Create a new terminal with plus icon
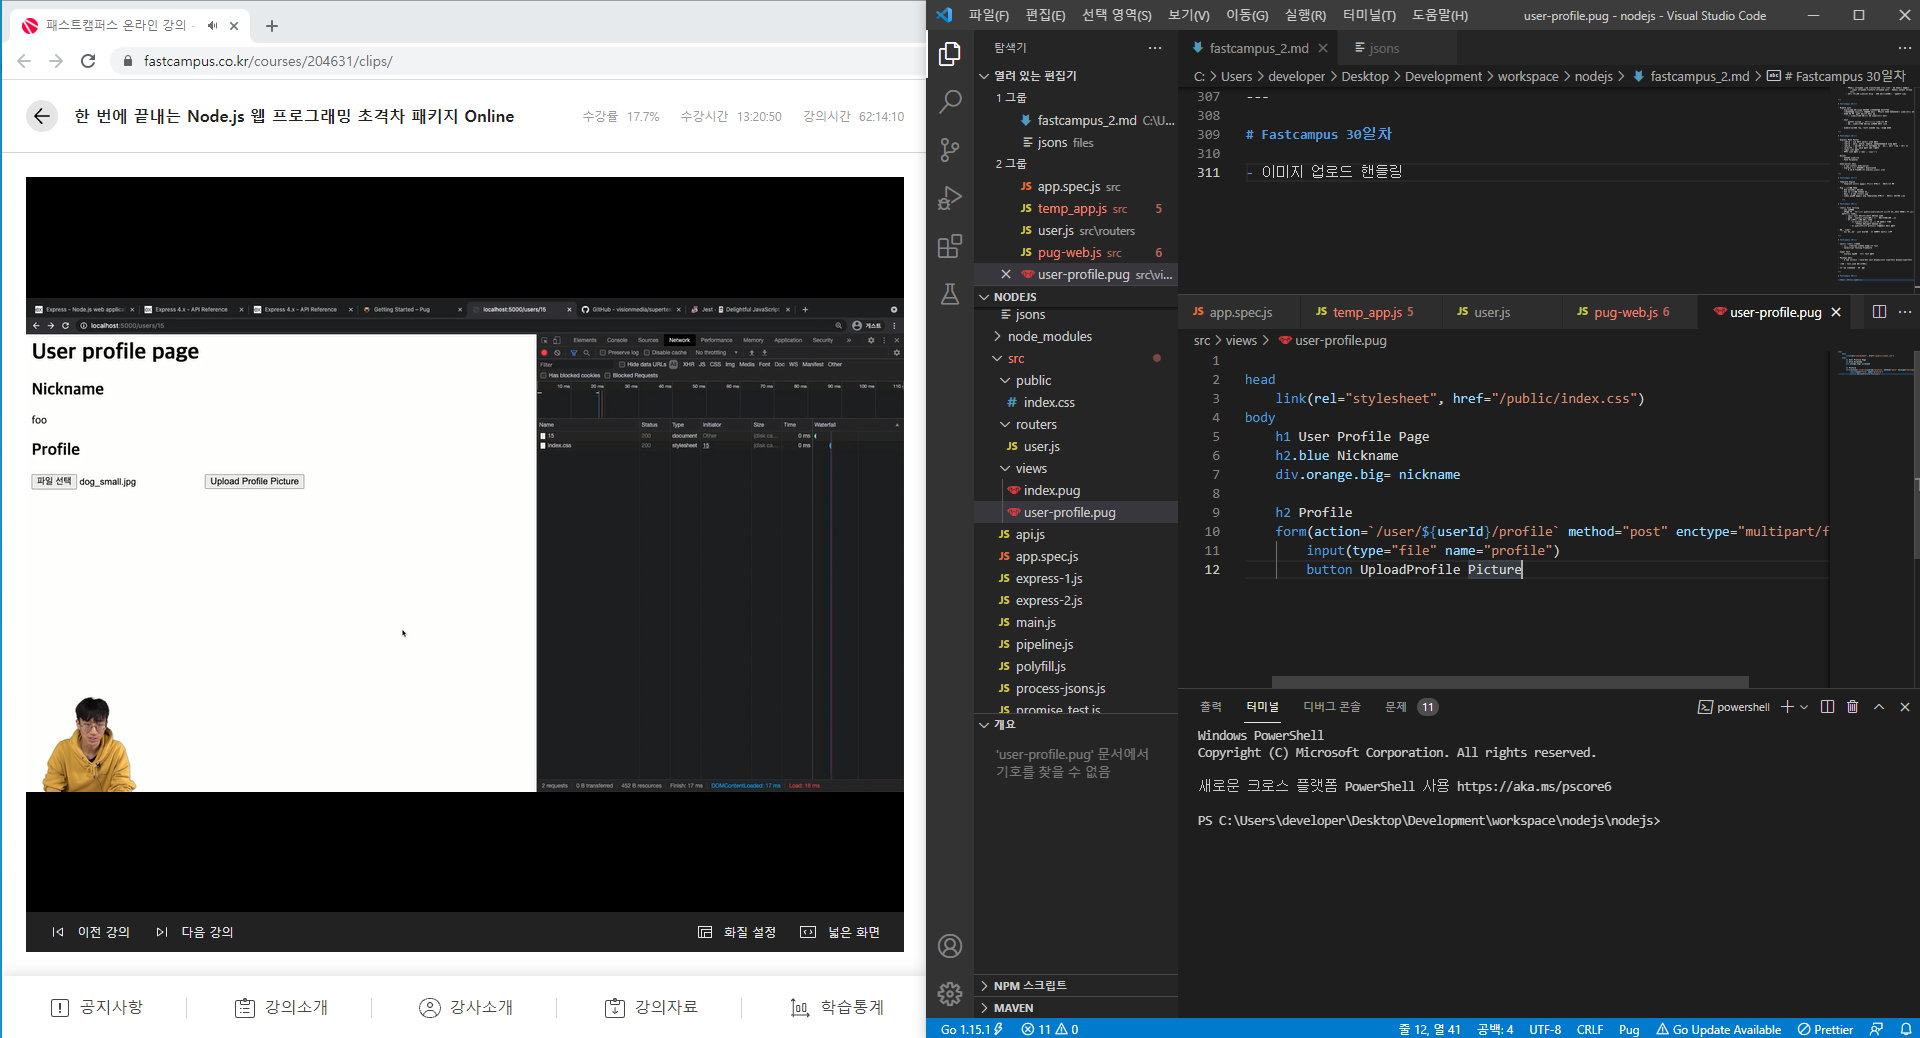The image size is (1920, 1038). tap(1787, 707)
